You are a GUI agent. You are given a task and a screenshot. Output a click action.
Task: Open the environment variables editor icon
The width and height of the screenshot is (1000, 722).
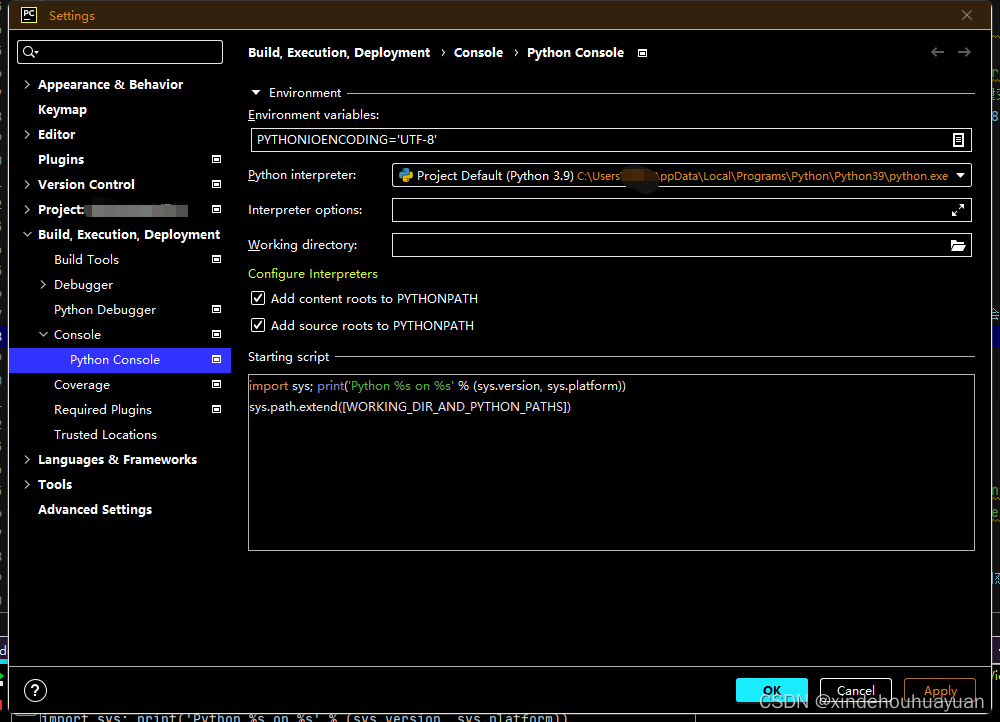point(958,140)
